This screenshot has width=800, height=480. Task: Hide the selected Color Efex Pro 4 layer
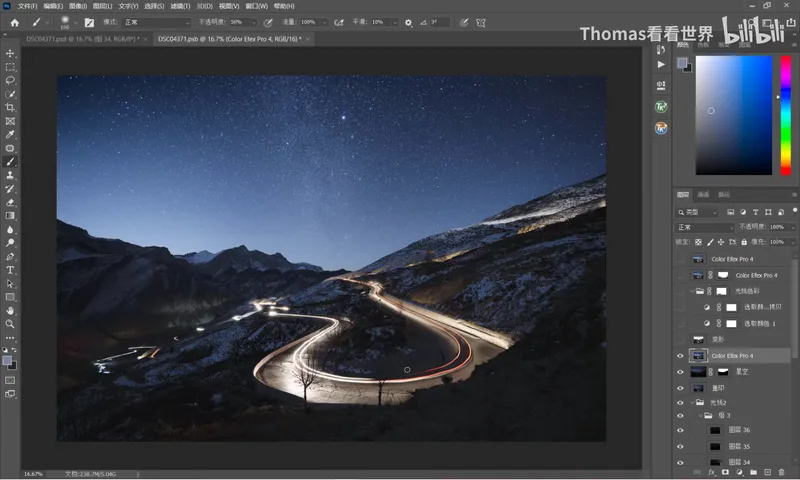tap(680, 356)
